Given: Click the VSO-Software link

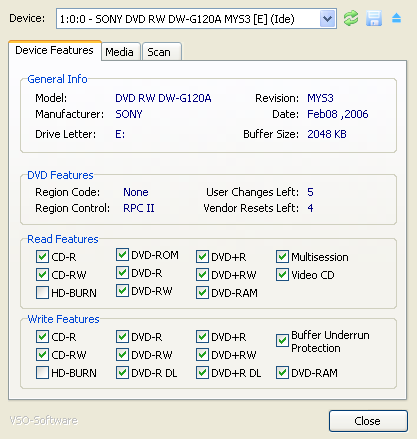Looking at the screenshot, I should (x=43, y=420).
